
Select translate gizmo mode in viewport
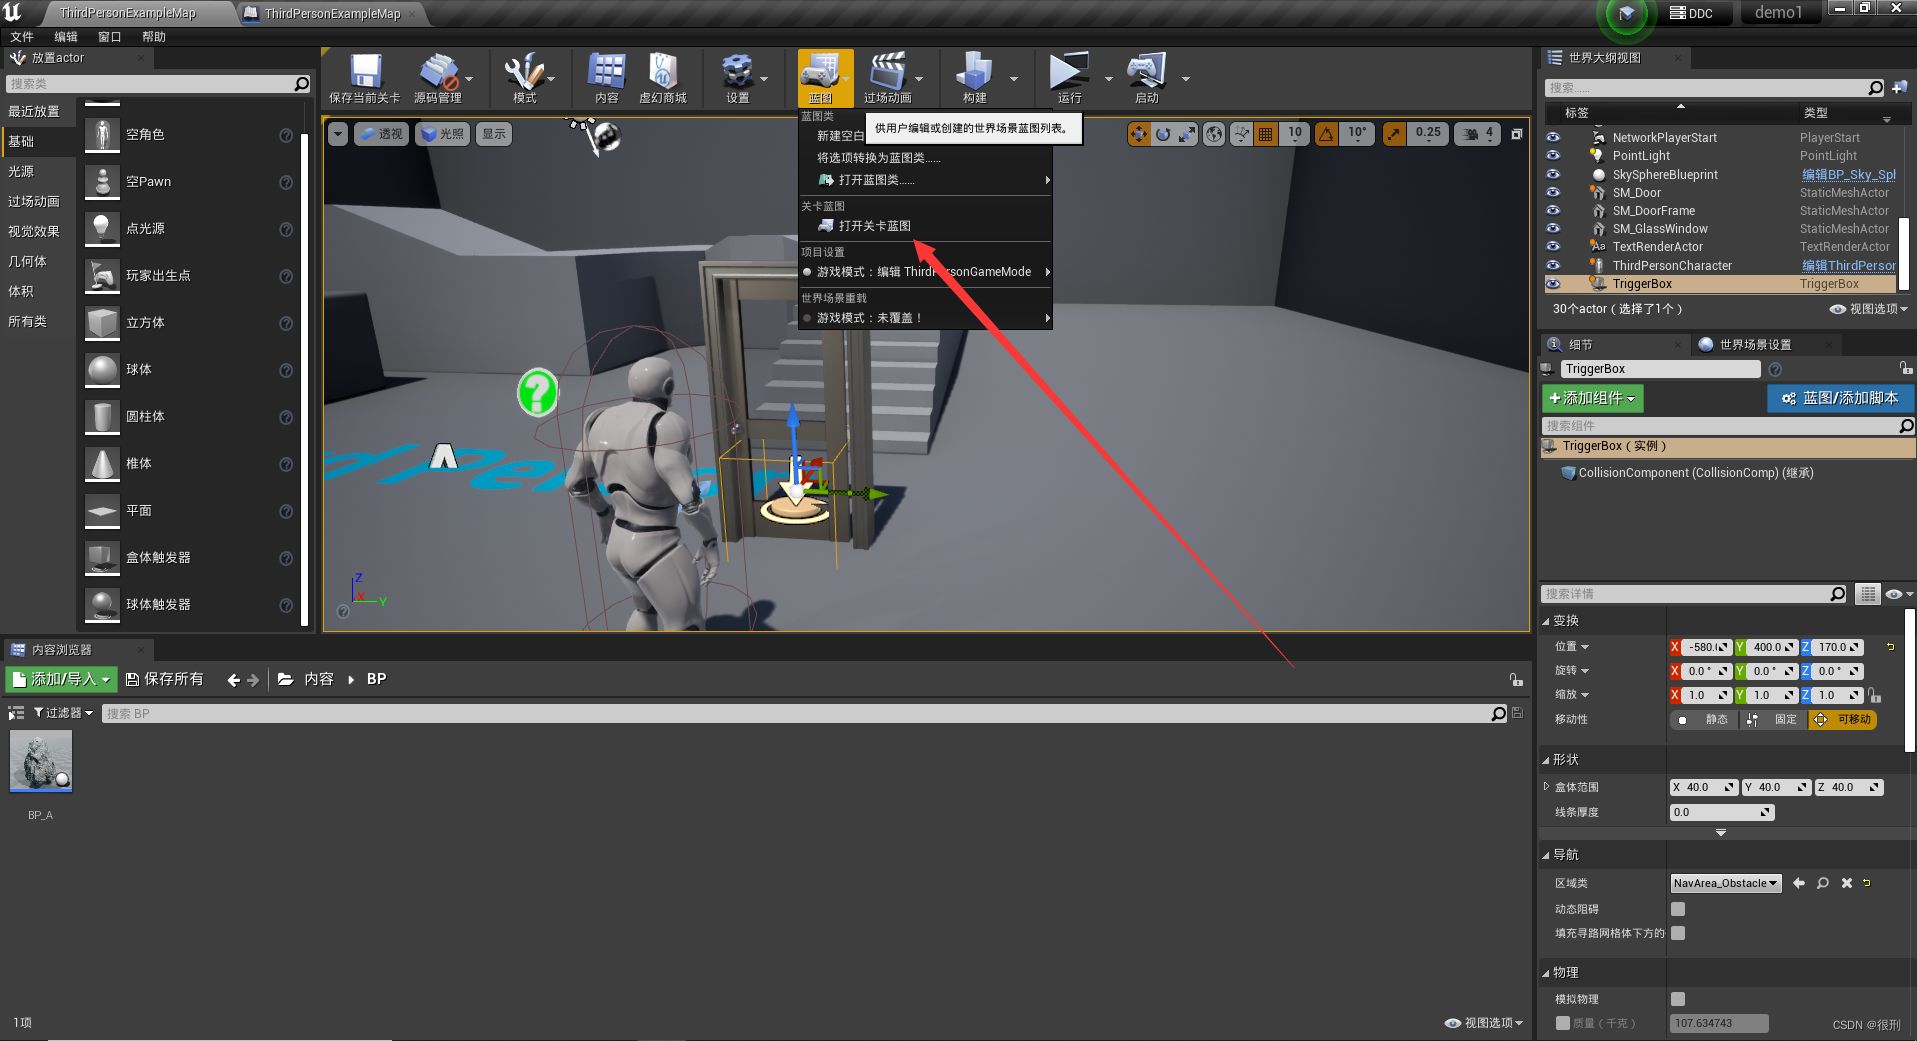pos(1139,134)
